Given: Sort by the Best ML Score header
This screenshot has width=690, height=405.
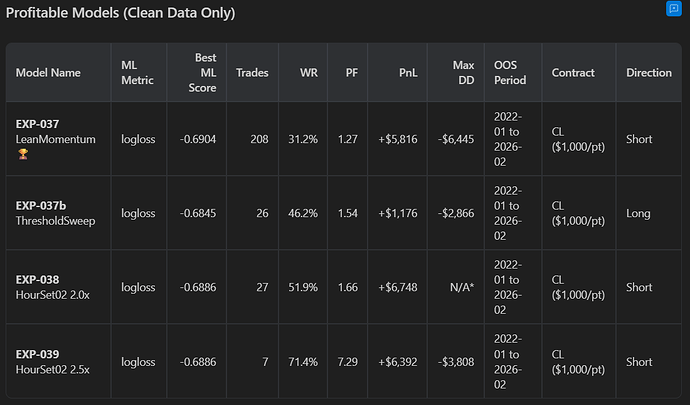Looking at the screenshot, I should [200, 73].
